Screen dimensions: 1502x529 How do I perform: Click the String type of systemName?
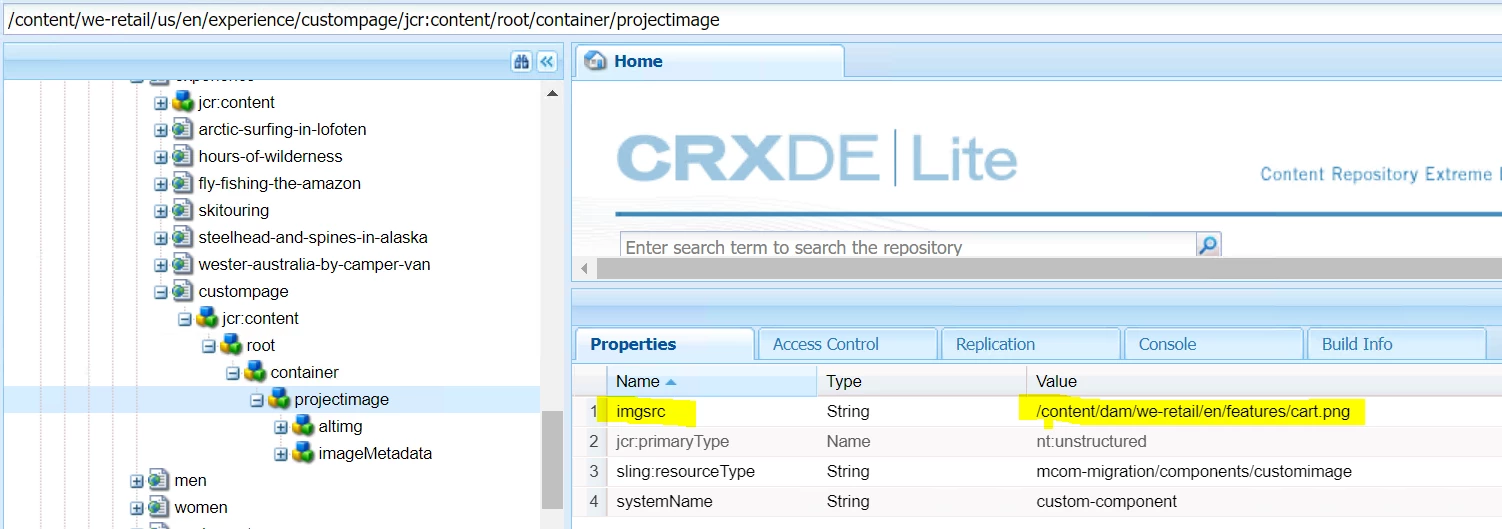(x=848, y=501)
